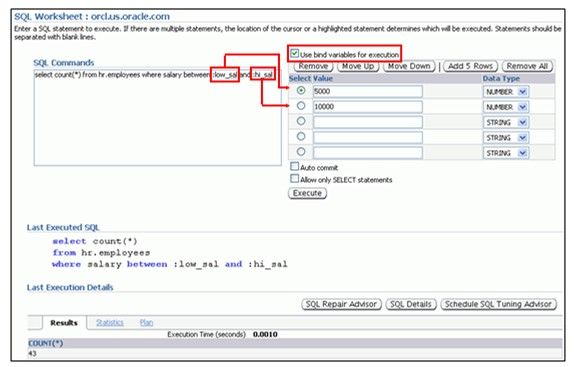Click the 'from hr.employees' line in last executed SQL
This screenshot has width=575, height=367.
(x=101, y=253)
